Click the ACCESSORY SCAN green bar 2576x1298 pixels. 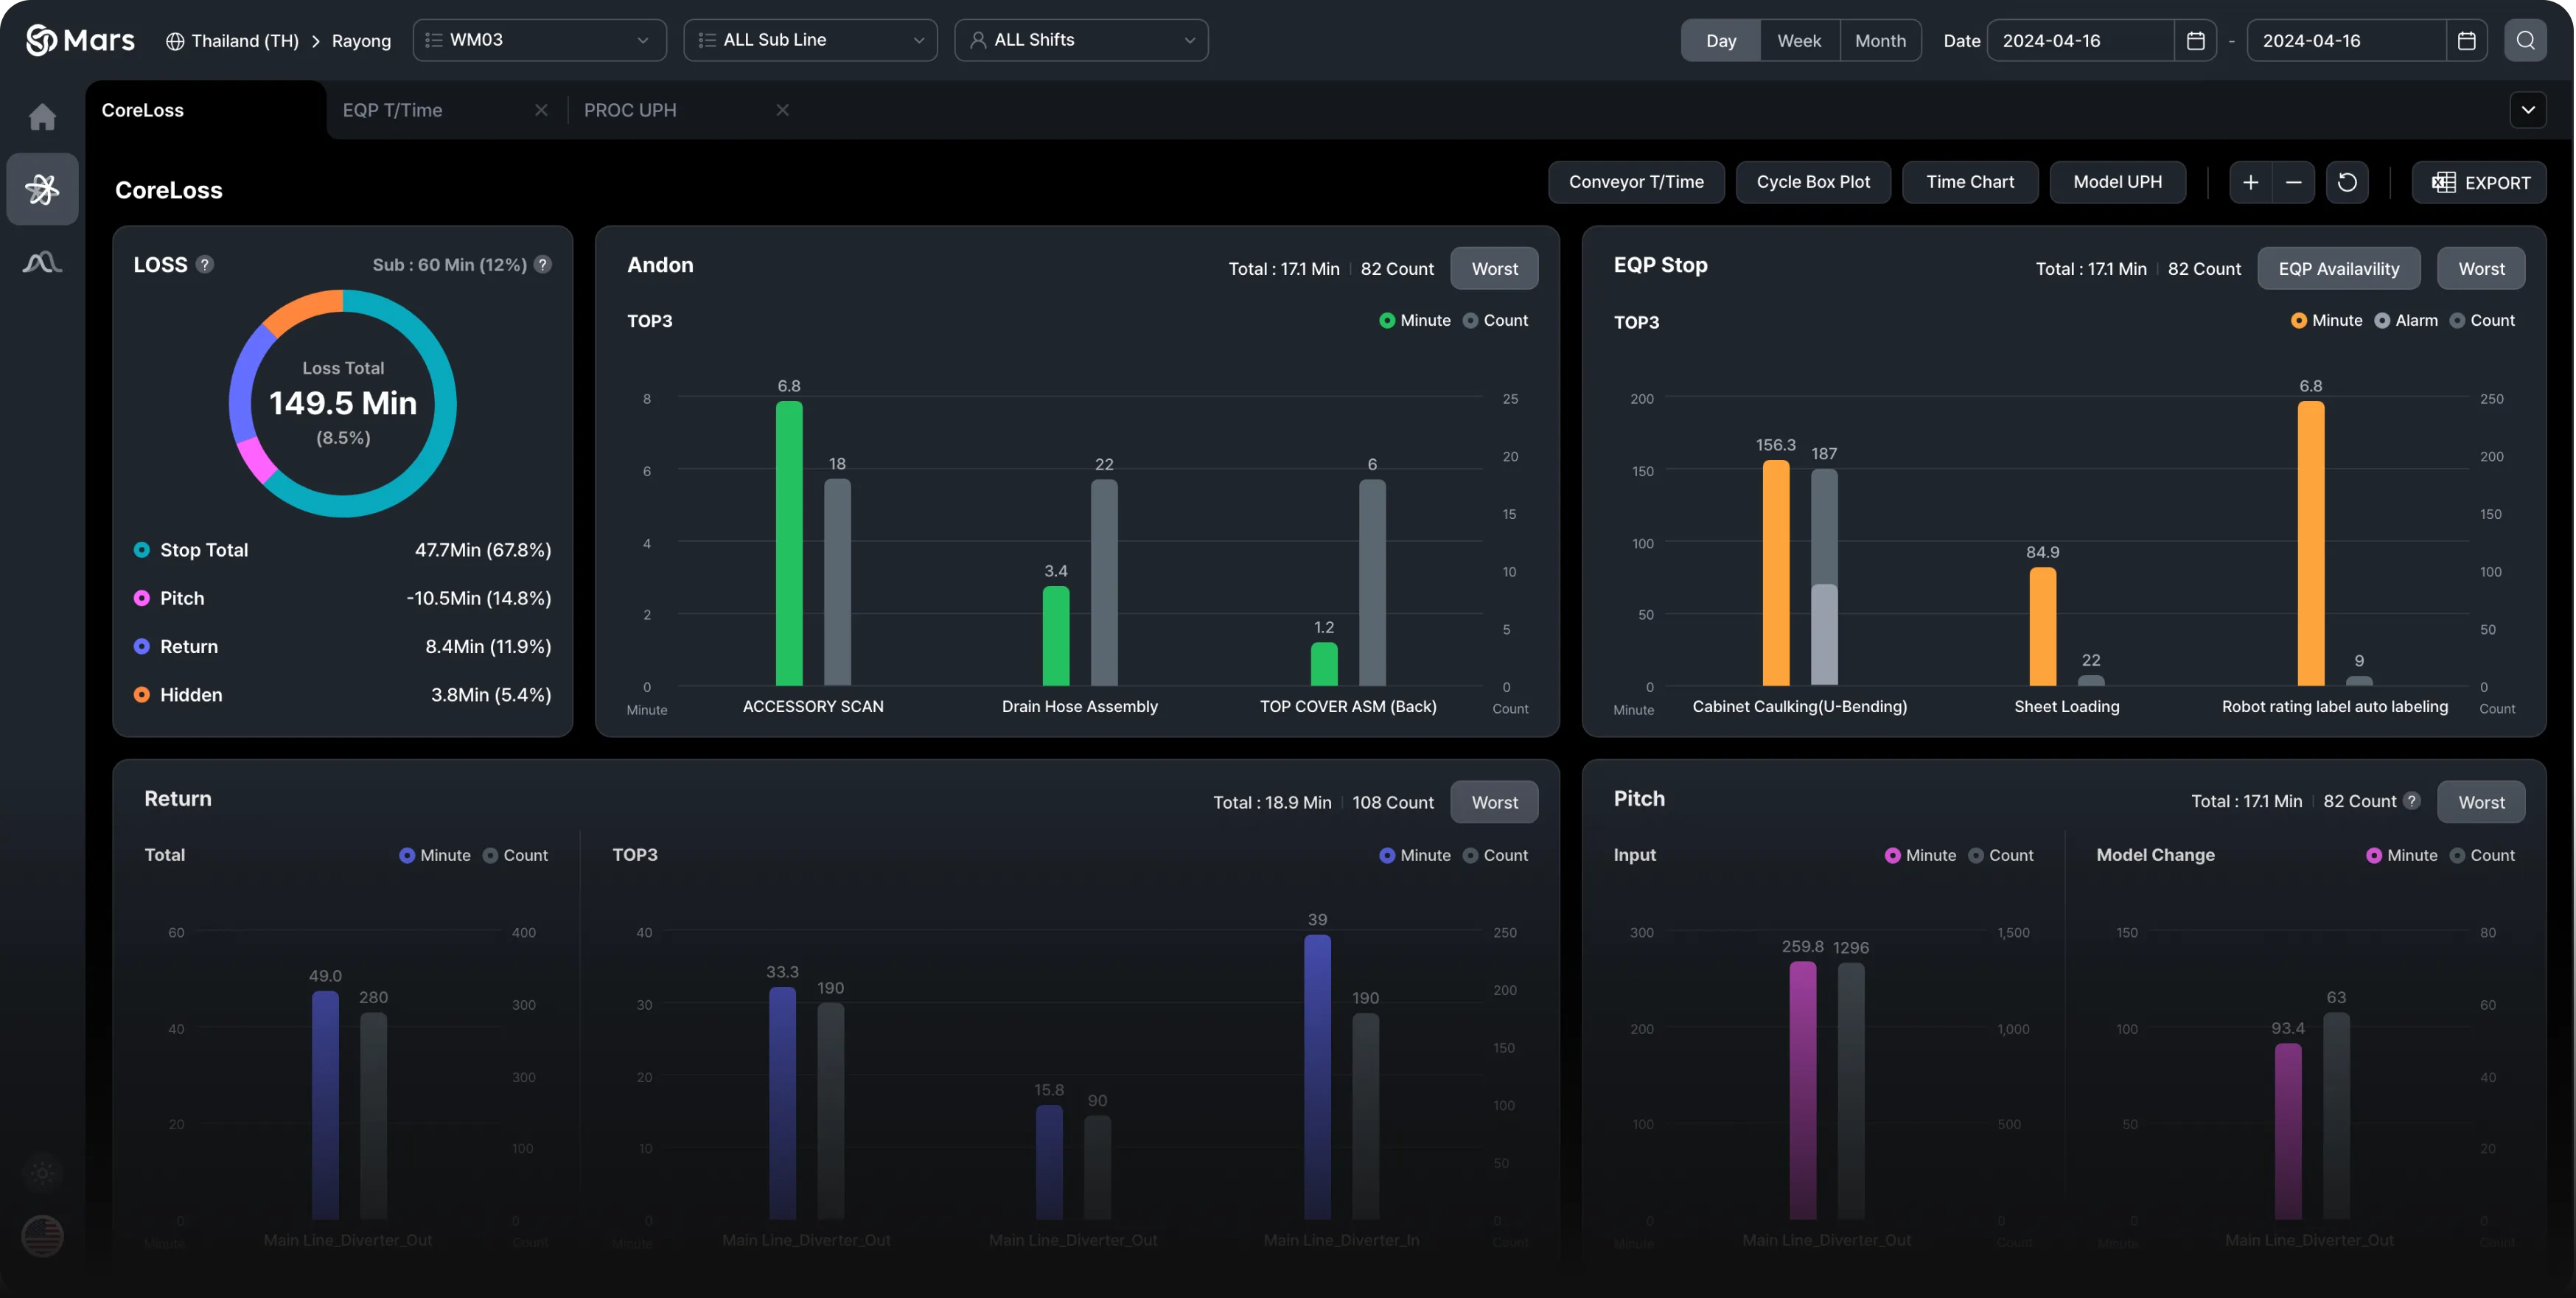pyautogui.click(x=788, y=543)
